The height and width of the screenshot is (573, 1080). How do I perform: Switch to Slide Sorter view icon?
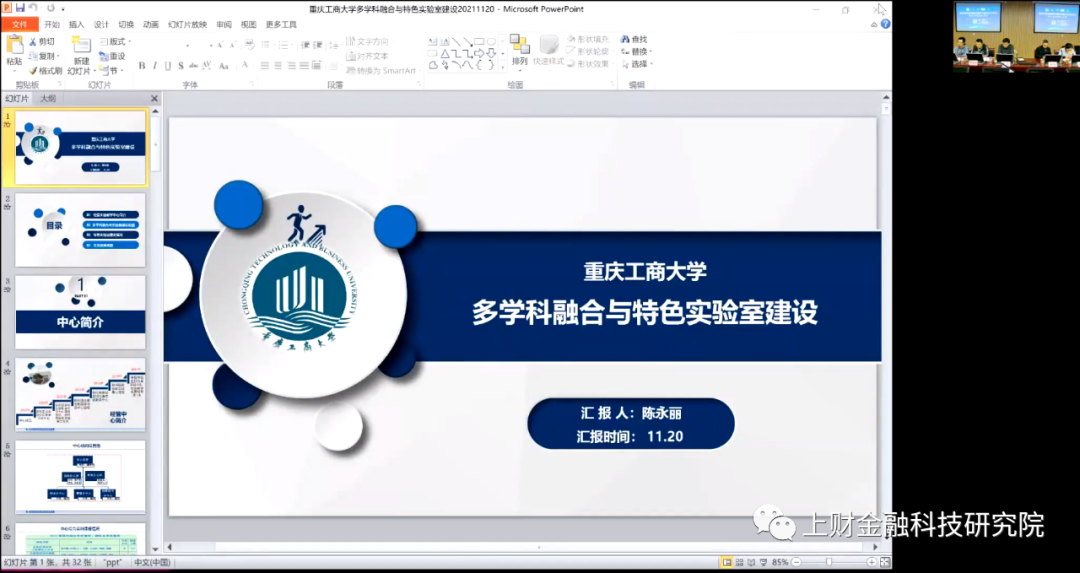click(740, 563)
